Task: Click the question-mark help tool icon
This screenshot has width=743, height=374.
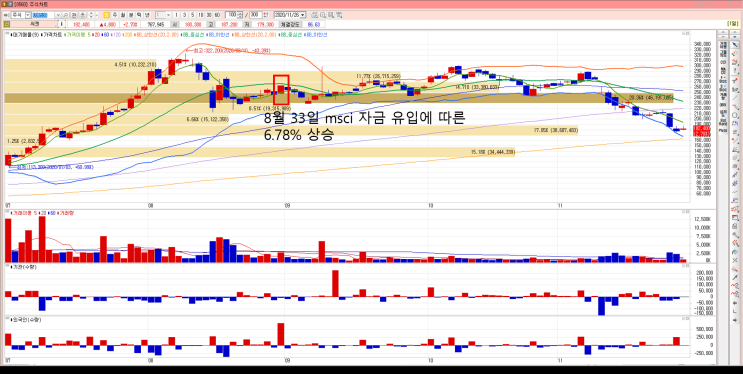Action: (735, 71)
